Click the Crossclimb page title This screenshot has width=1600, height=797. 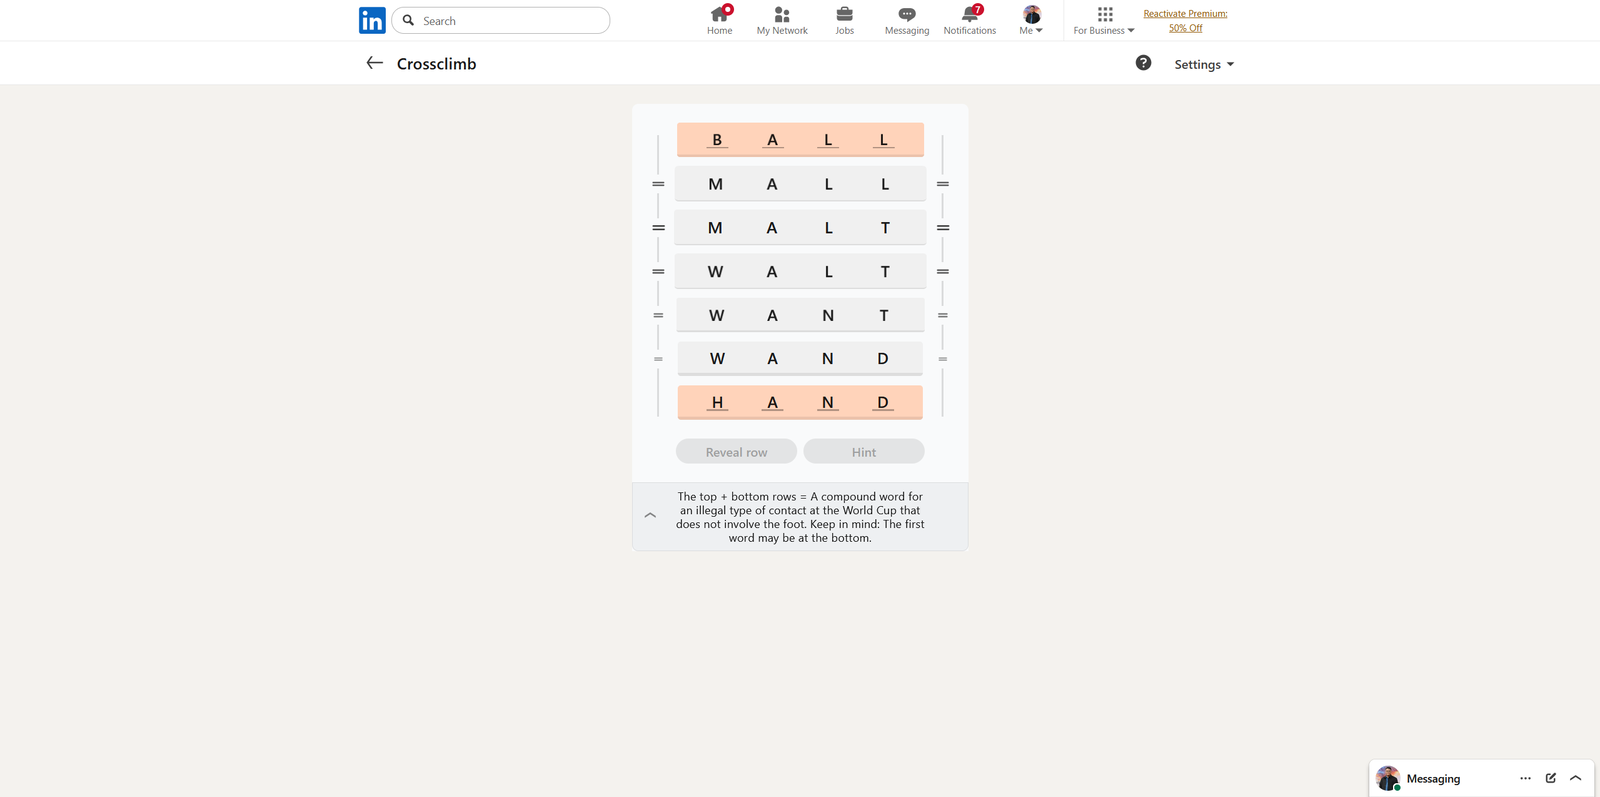436,63
